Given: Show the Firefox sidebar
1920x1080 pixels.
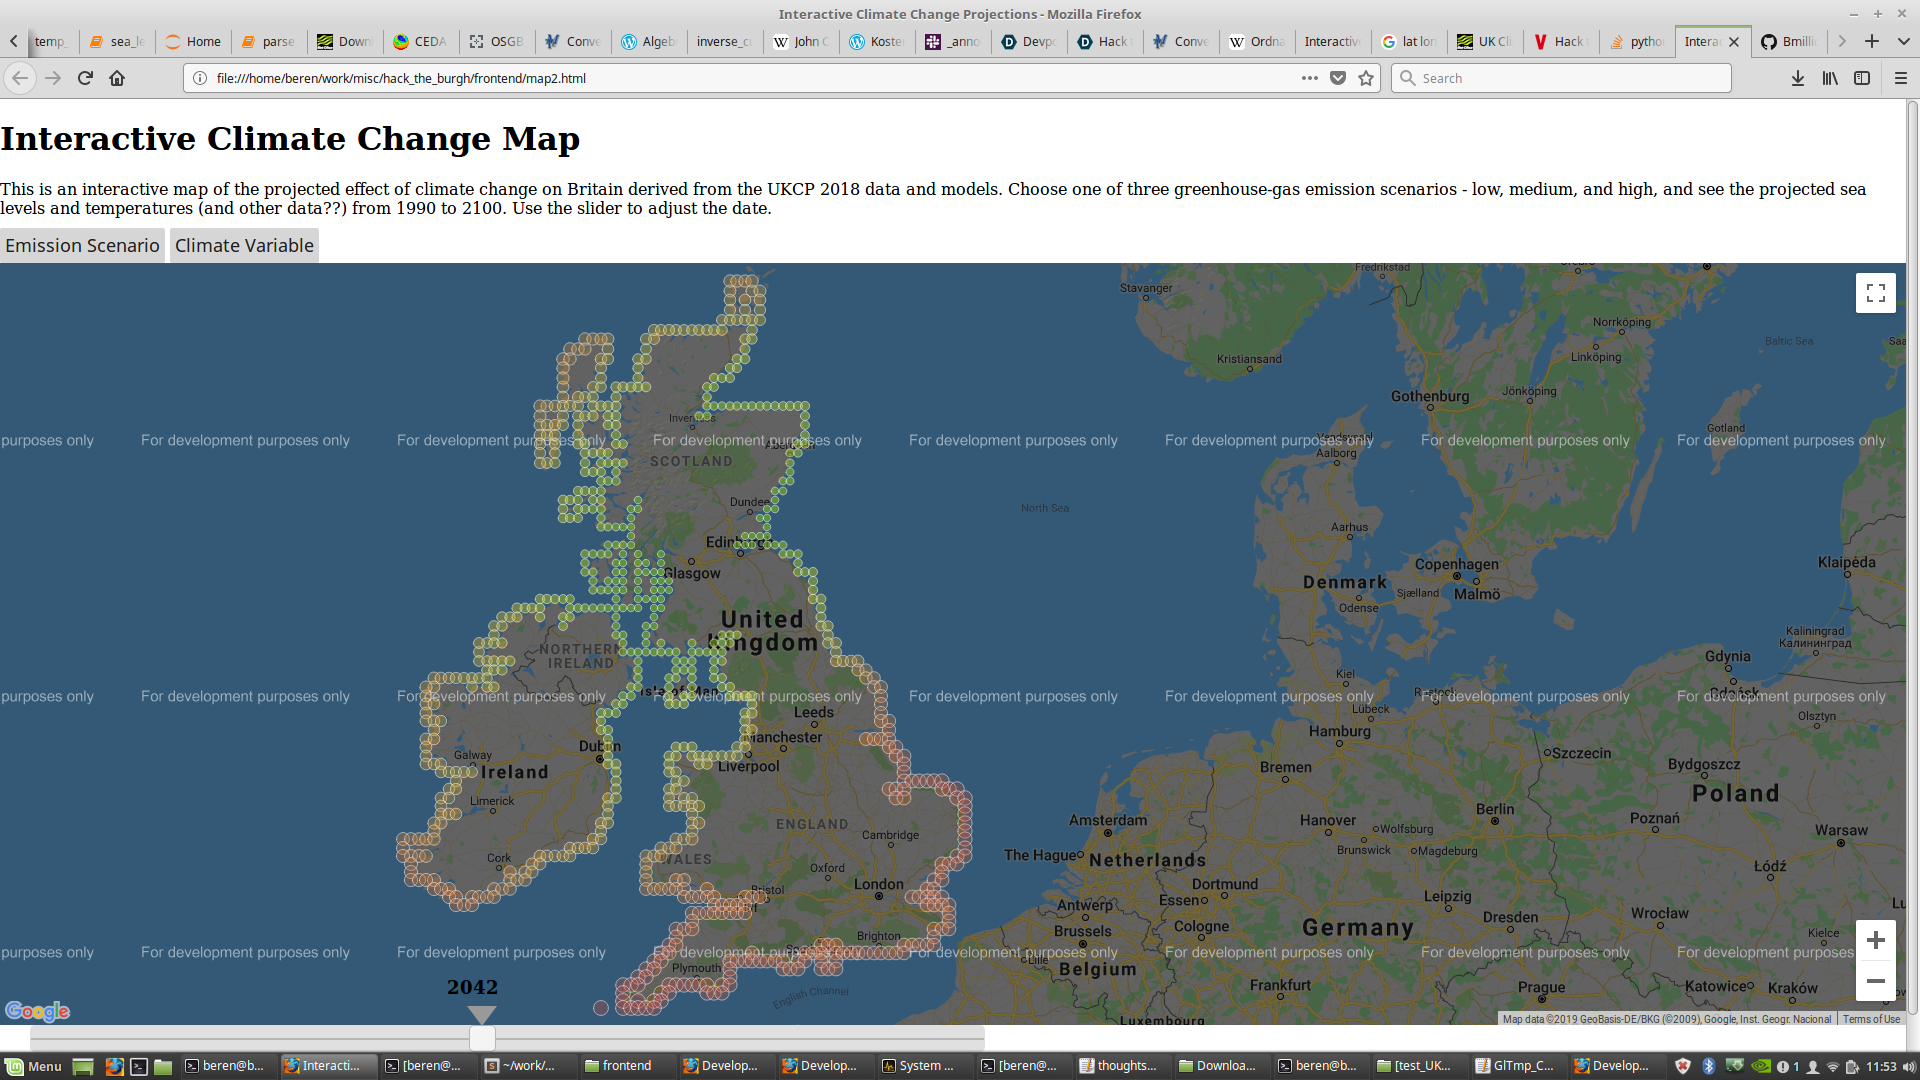Looking at the screenshot, I should (1862, 78).
